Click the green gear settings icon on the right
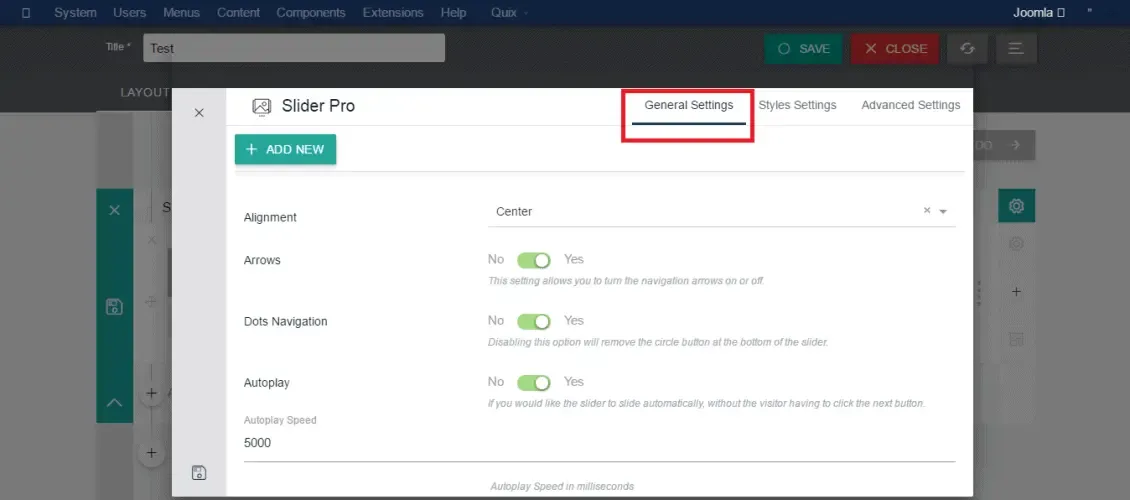This screenshot has width=1130, height=500. 1016,206
